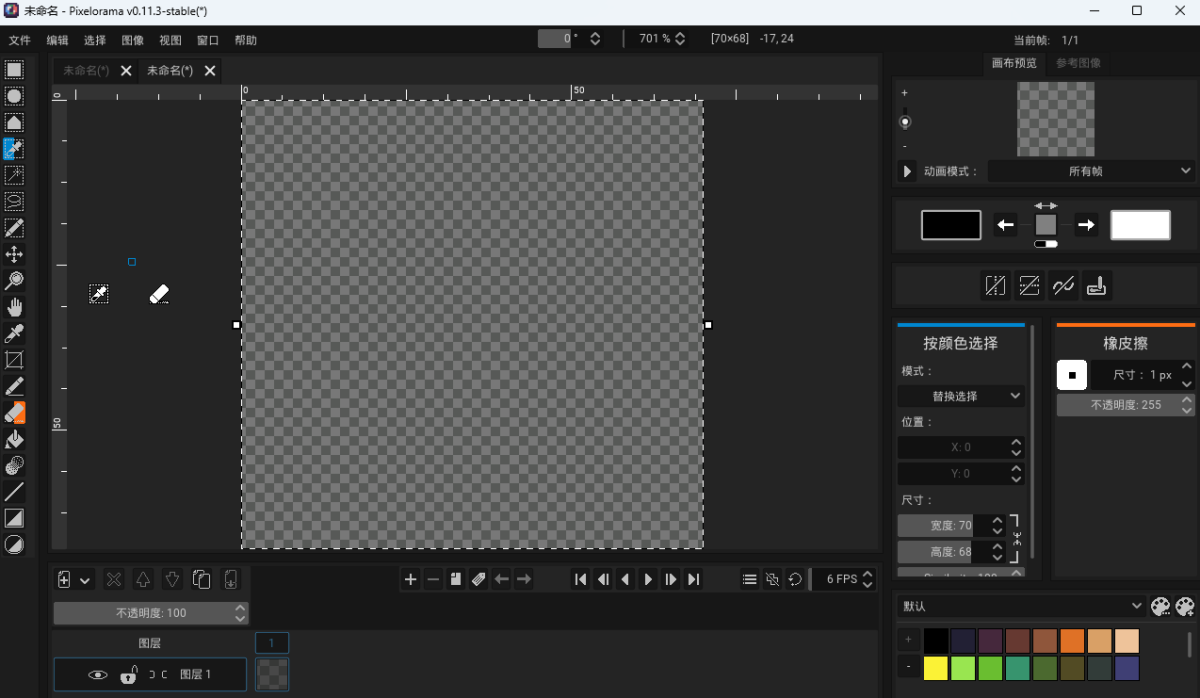1200x698 pixels.
Task: Select the pan hand tool
Action: pyautogui.click(x=14, y=307)
